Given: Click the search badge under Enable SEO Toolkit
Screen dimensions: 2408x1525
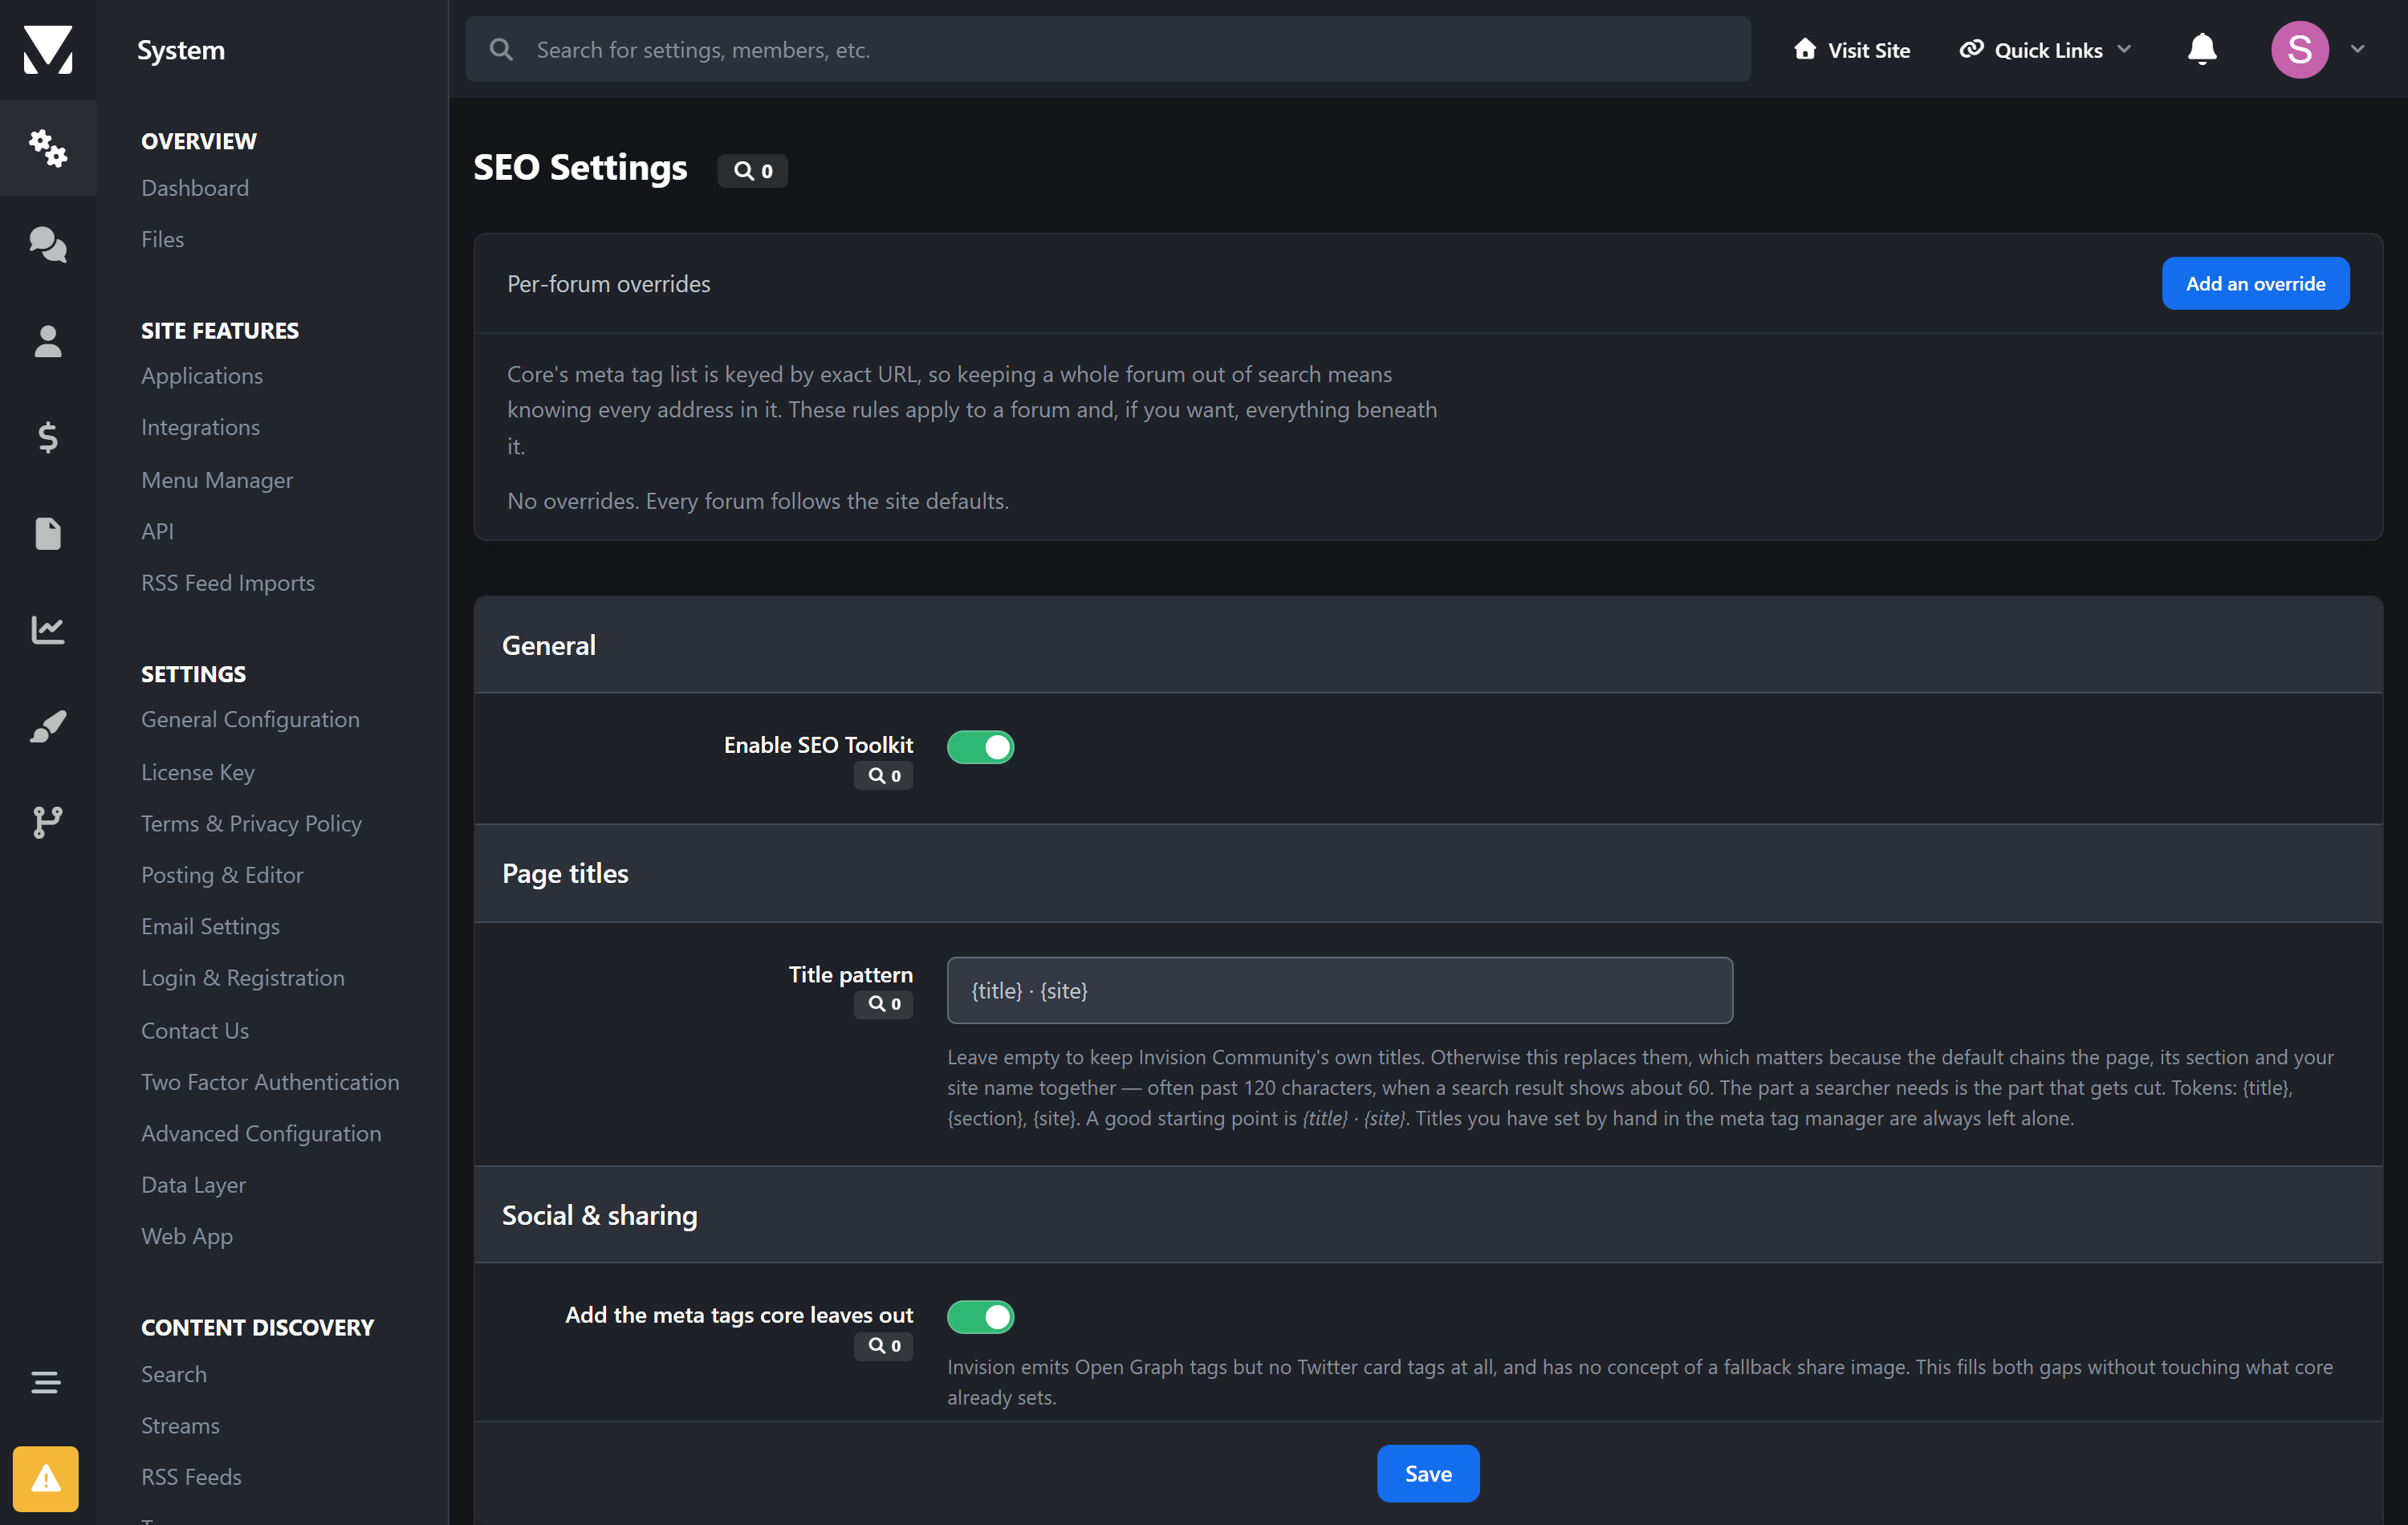Looking at the screenshot, I should coord(884,775).
